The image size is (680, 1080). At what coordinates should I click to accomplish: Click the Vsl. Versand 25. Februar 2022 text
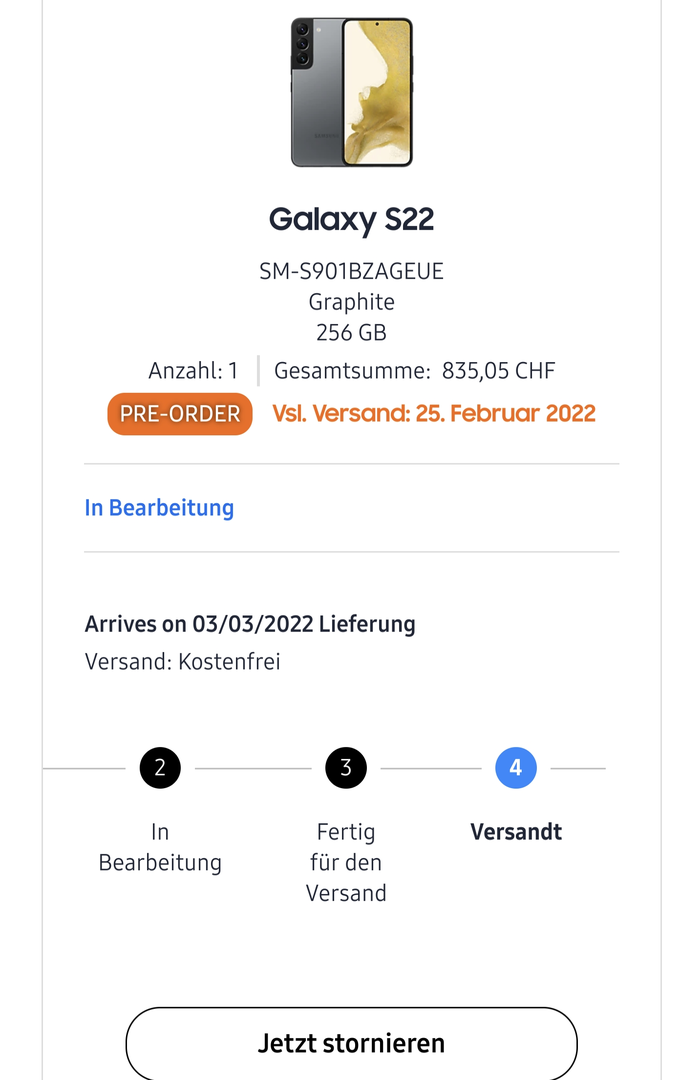coord(434,414)
